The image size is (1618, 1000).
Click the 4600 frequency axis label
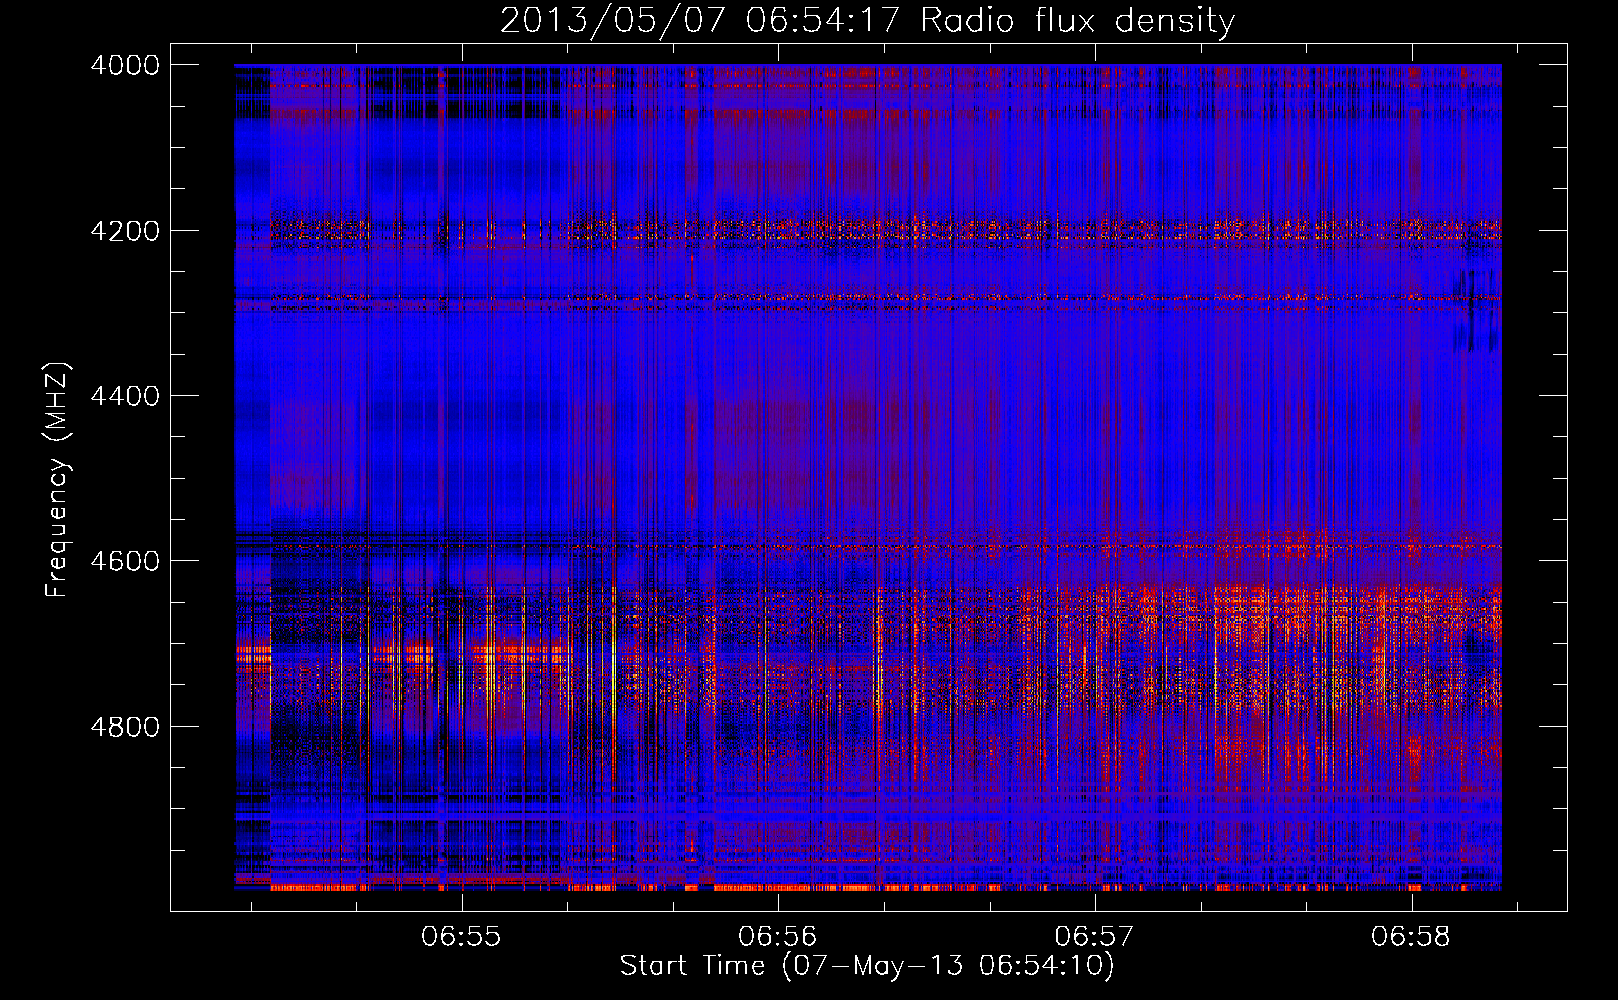tap(125, 561)
